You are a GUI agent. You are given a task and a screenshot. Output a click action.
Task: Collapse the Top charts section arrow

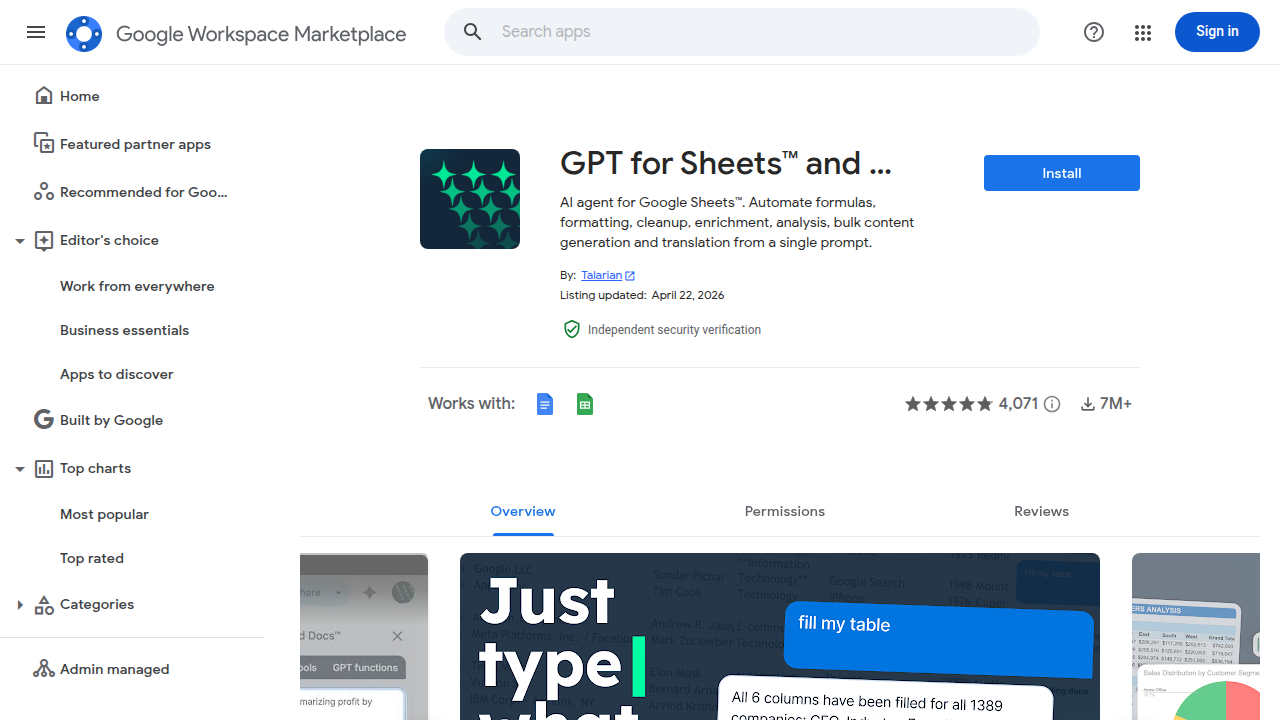[19, 469]
